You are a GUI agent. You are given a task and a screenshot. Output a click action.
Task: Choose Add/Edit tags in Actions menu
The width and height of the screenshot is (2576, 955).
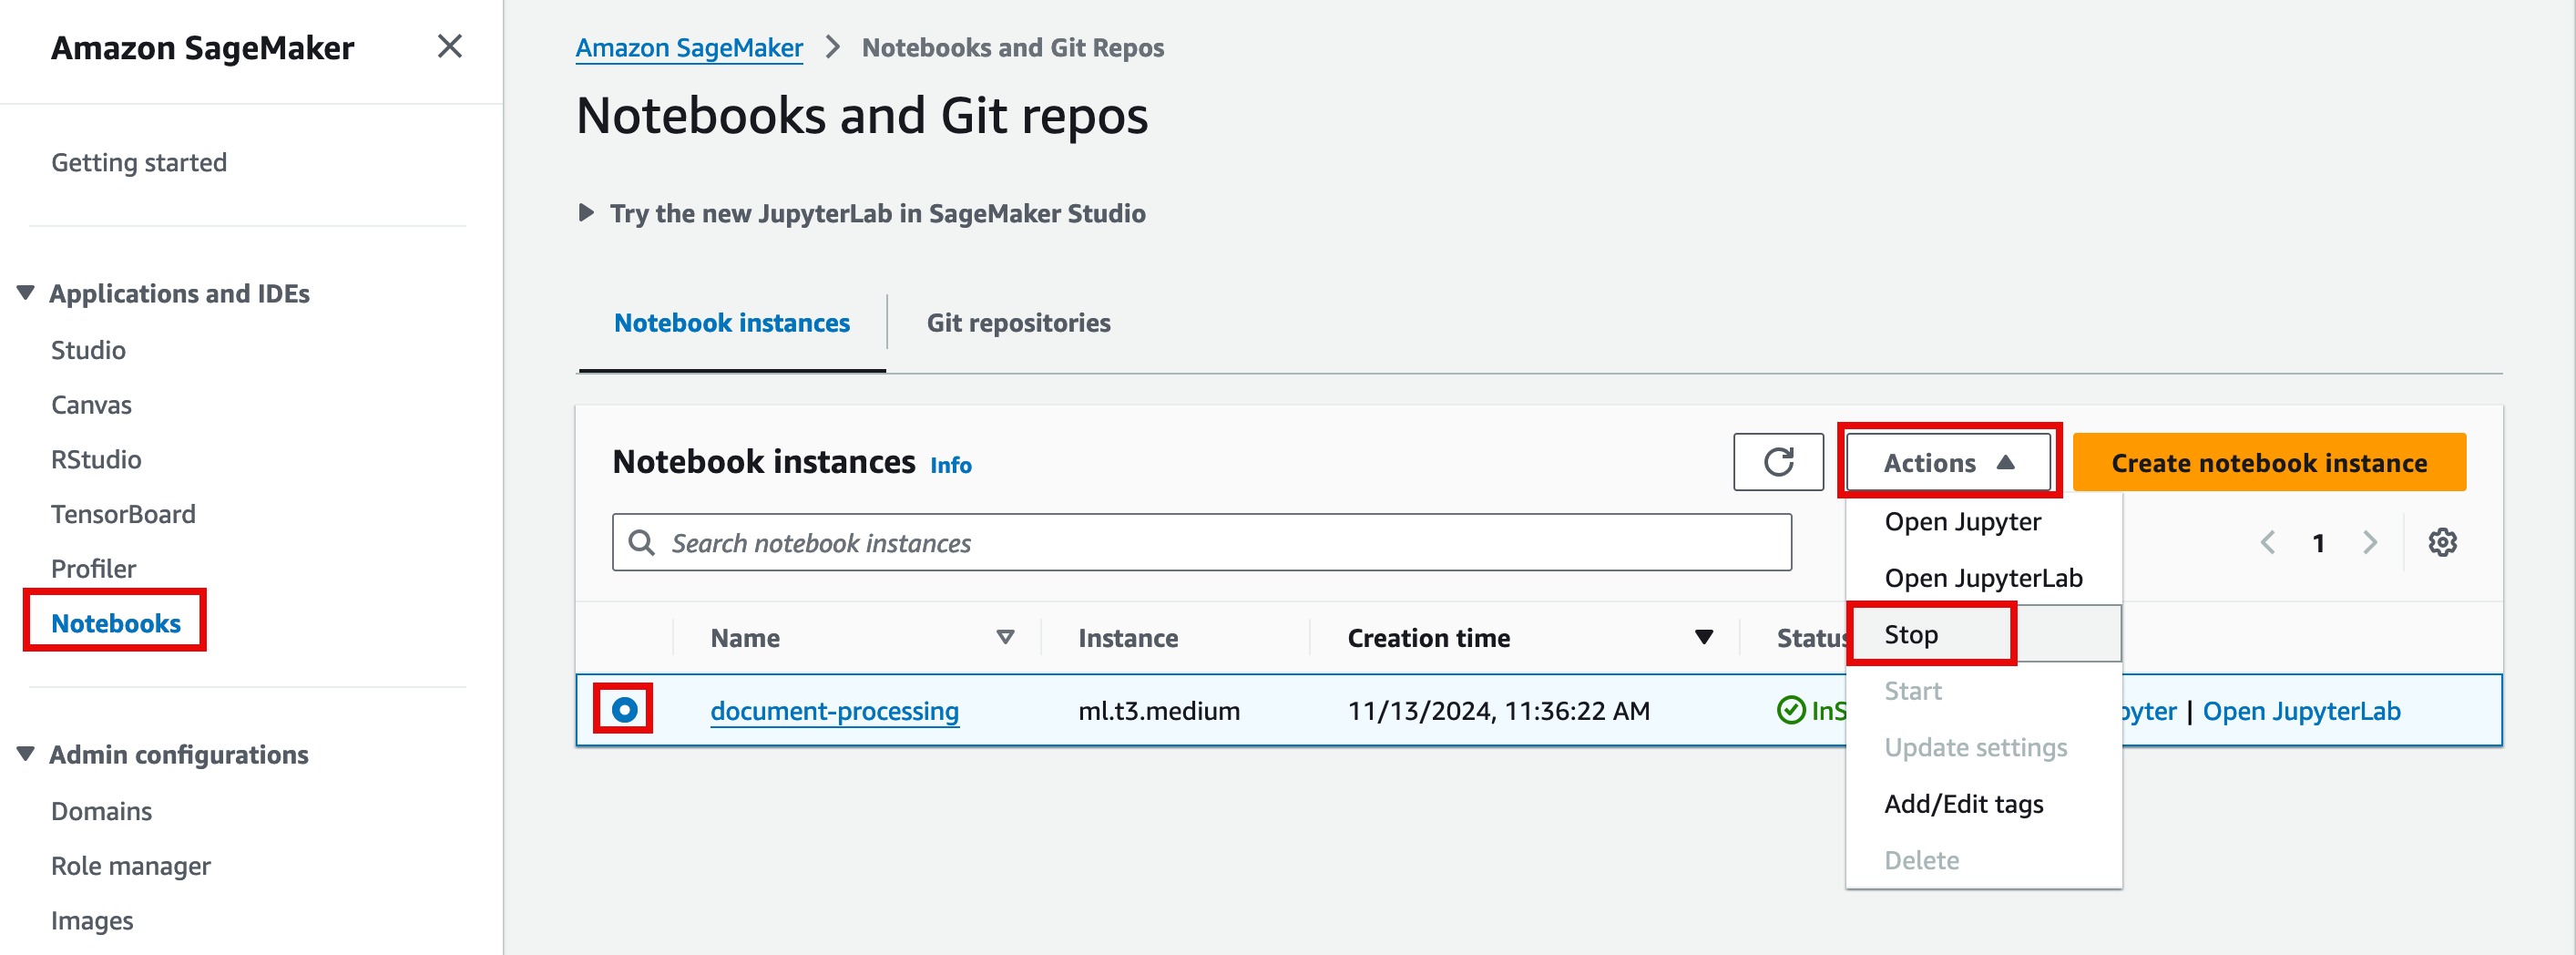[1963, 804]
